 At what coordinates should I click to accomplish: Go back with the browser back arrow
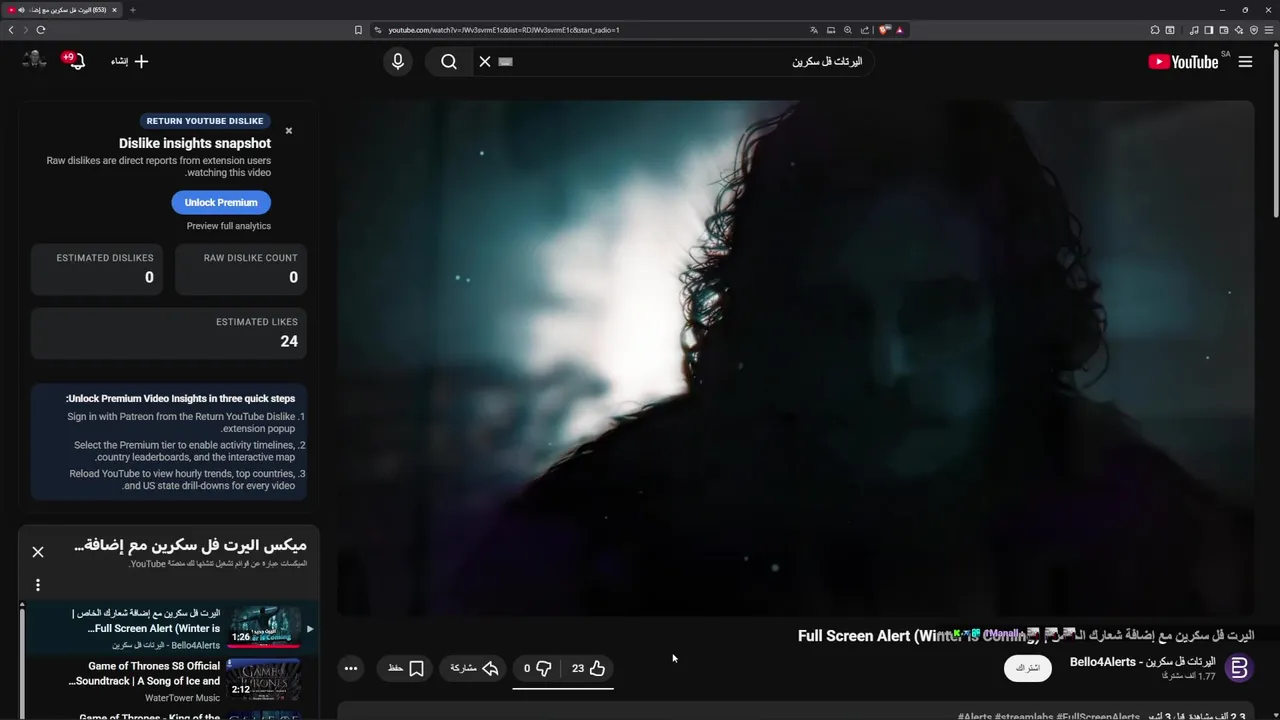[11, 30]
